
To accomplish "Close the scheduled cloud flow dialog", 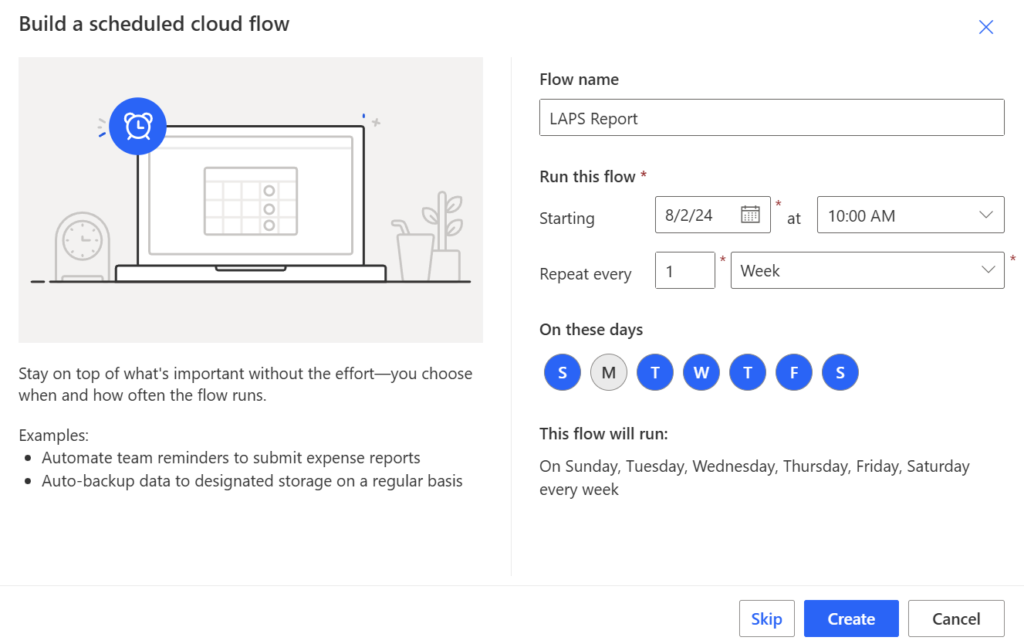I will click(x=986, y=27).
